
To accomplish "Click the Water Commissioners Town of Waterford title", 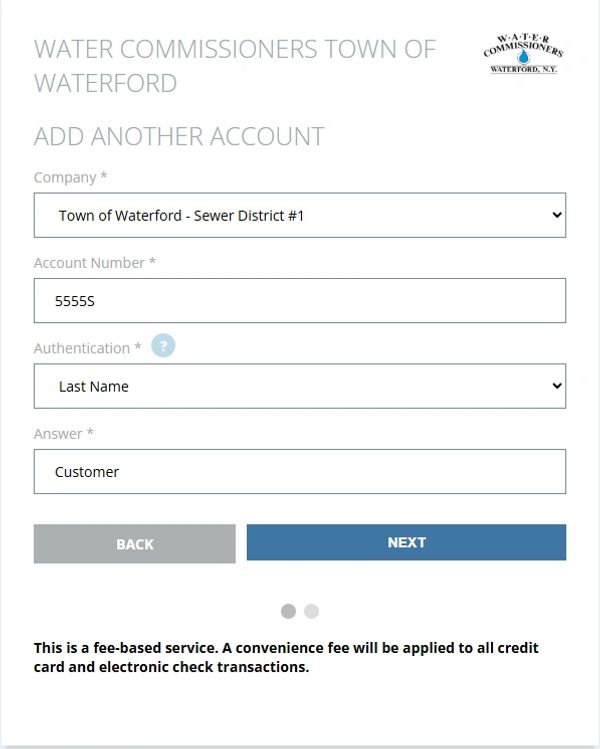I will pyautogui.click(x=235, y=66).
